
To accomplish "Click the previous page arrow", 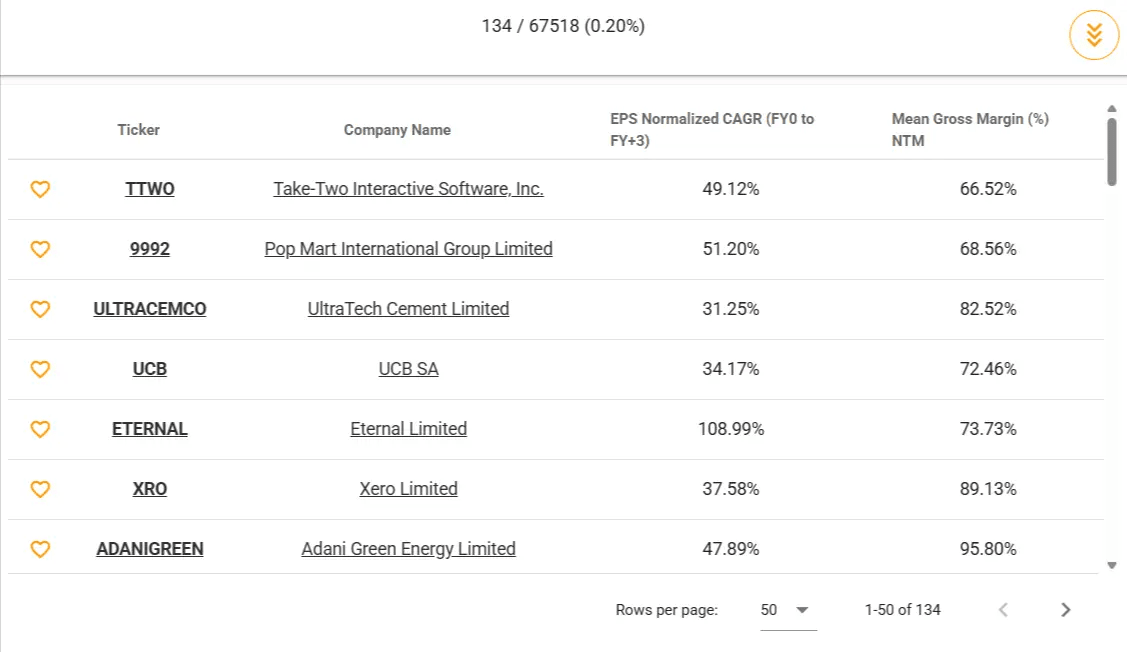I will point(1003,609).
